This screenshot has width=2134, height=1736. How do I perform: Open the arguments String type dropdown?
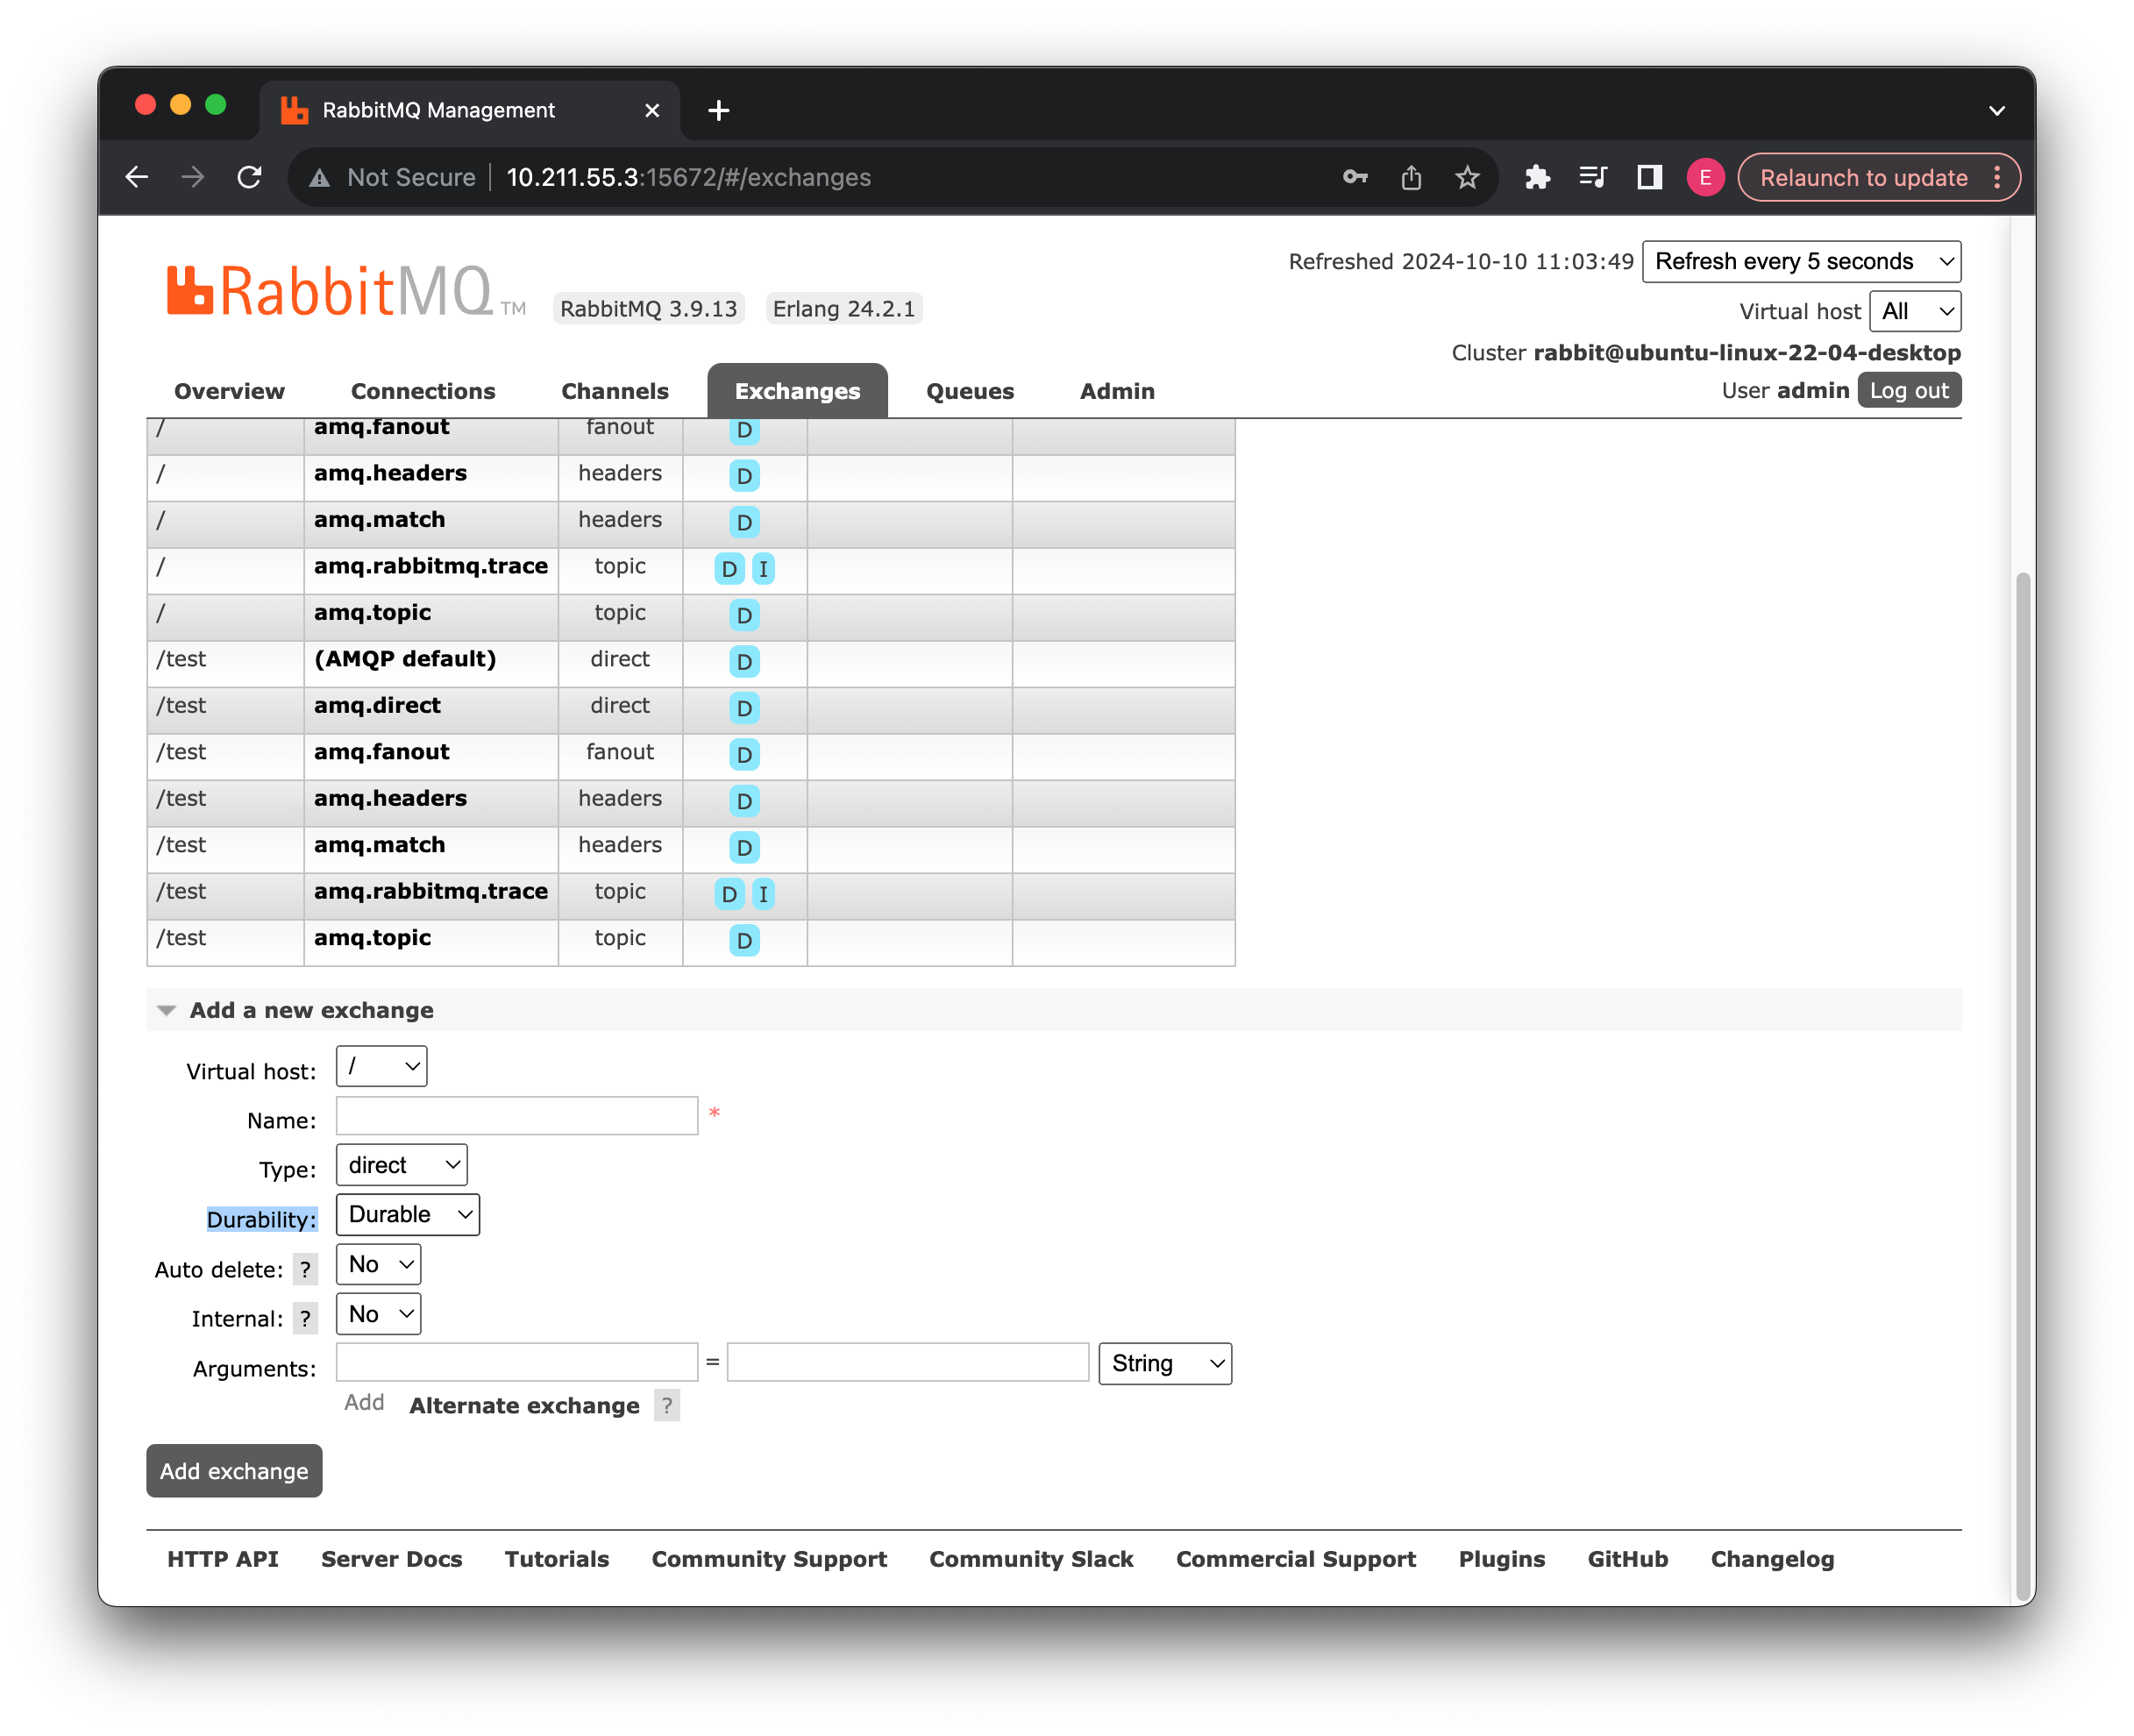click(x=1164, y=1363)
